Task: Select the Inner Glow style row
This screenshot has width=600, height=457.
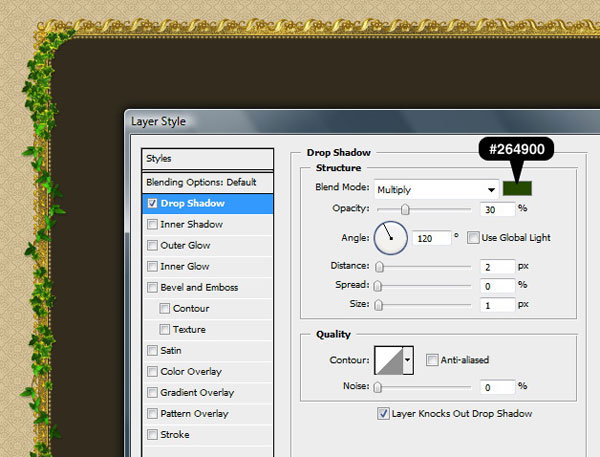Action: click(x=208, y=266)
